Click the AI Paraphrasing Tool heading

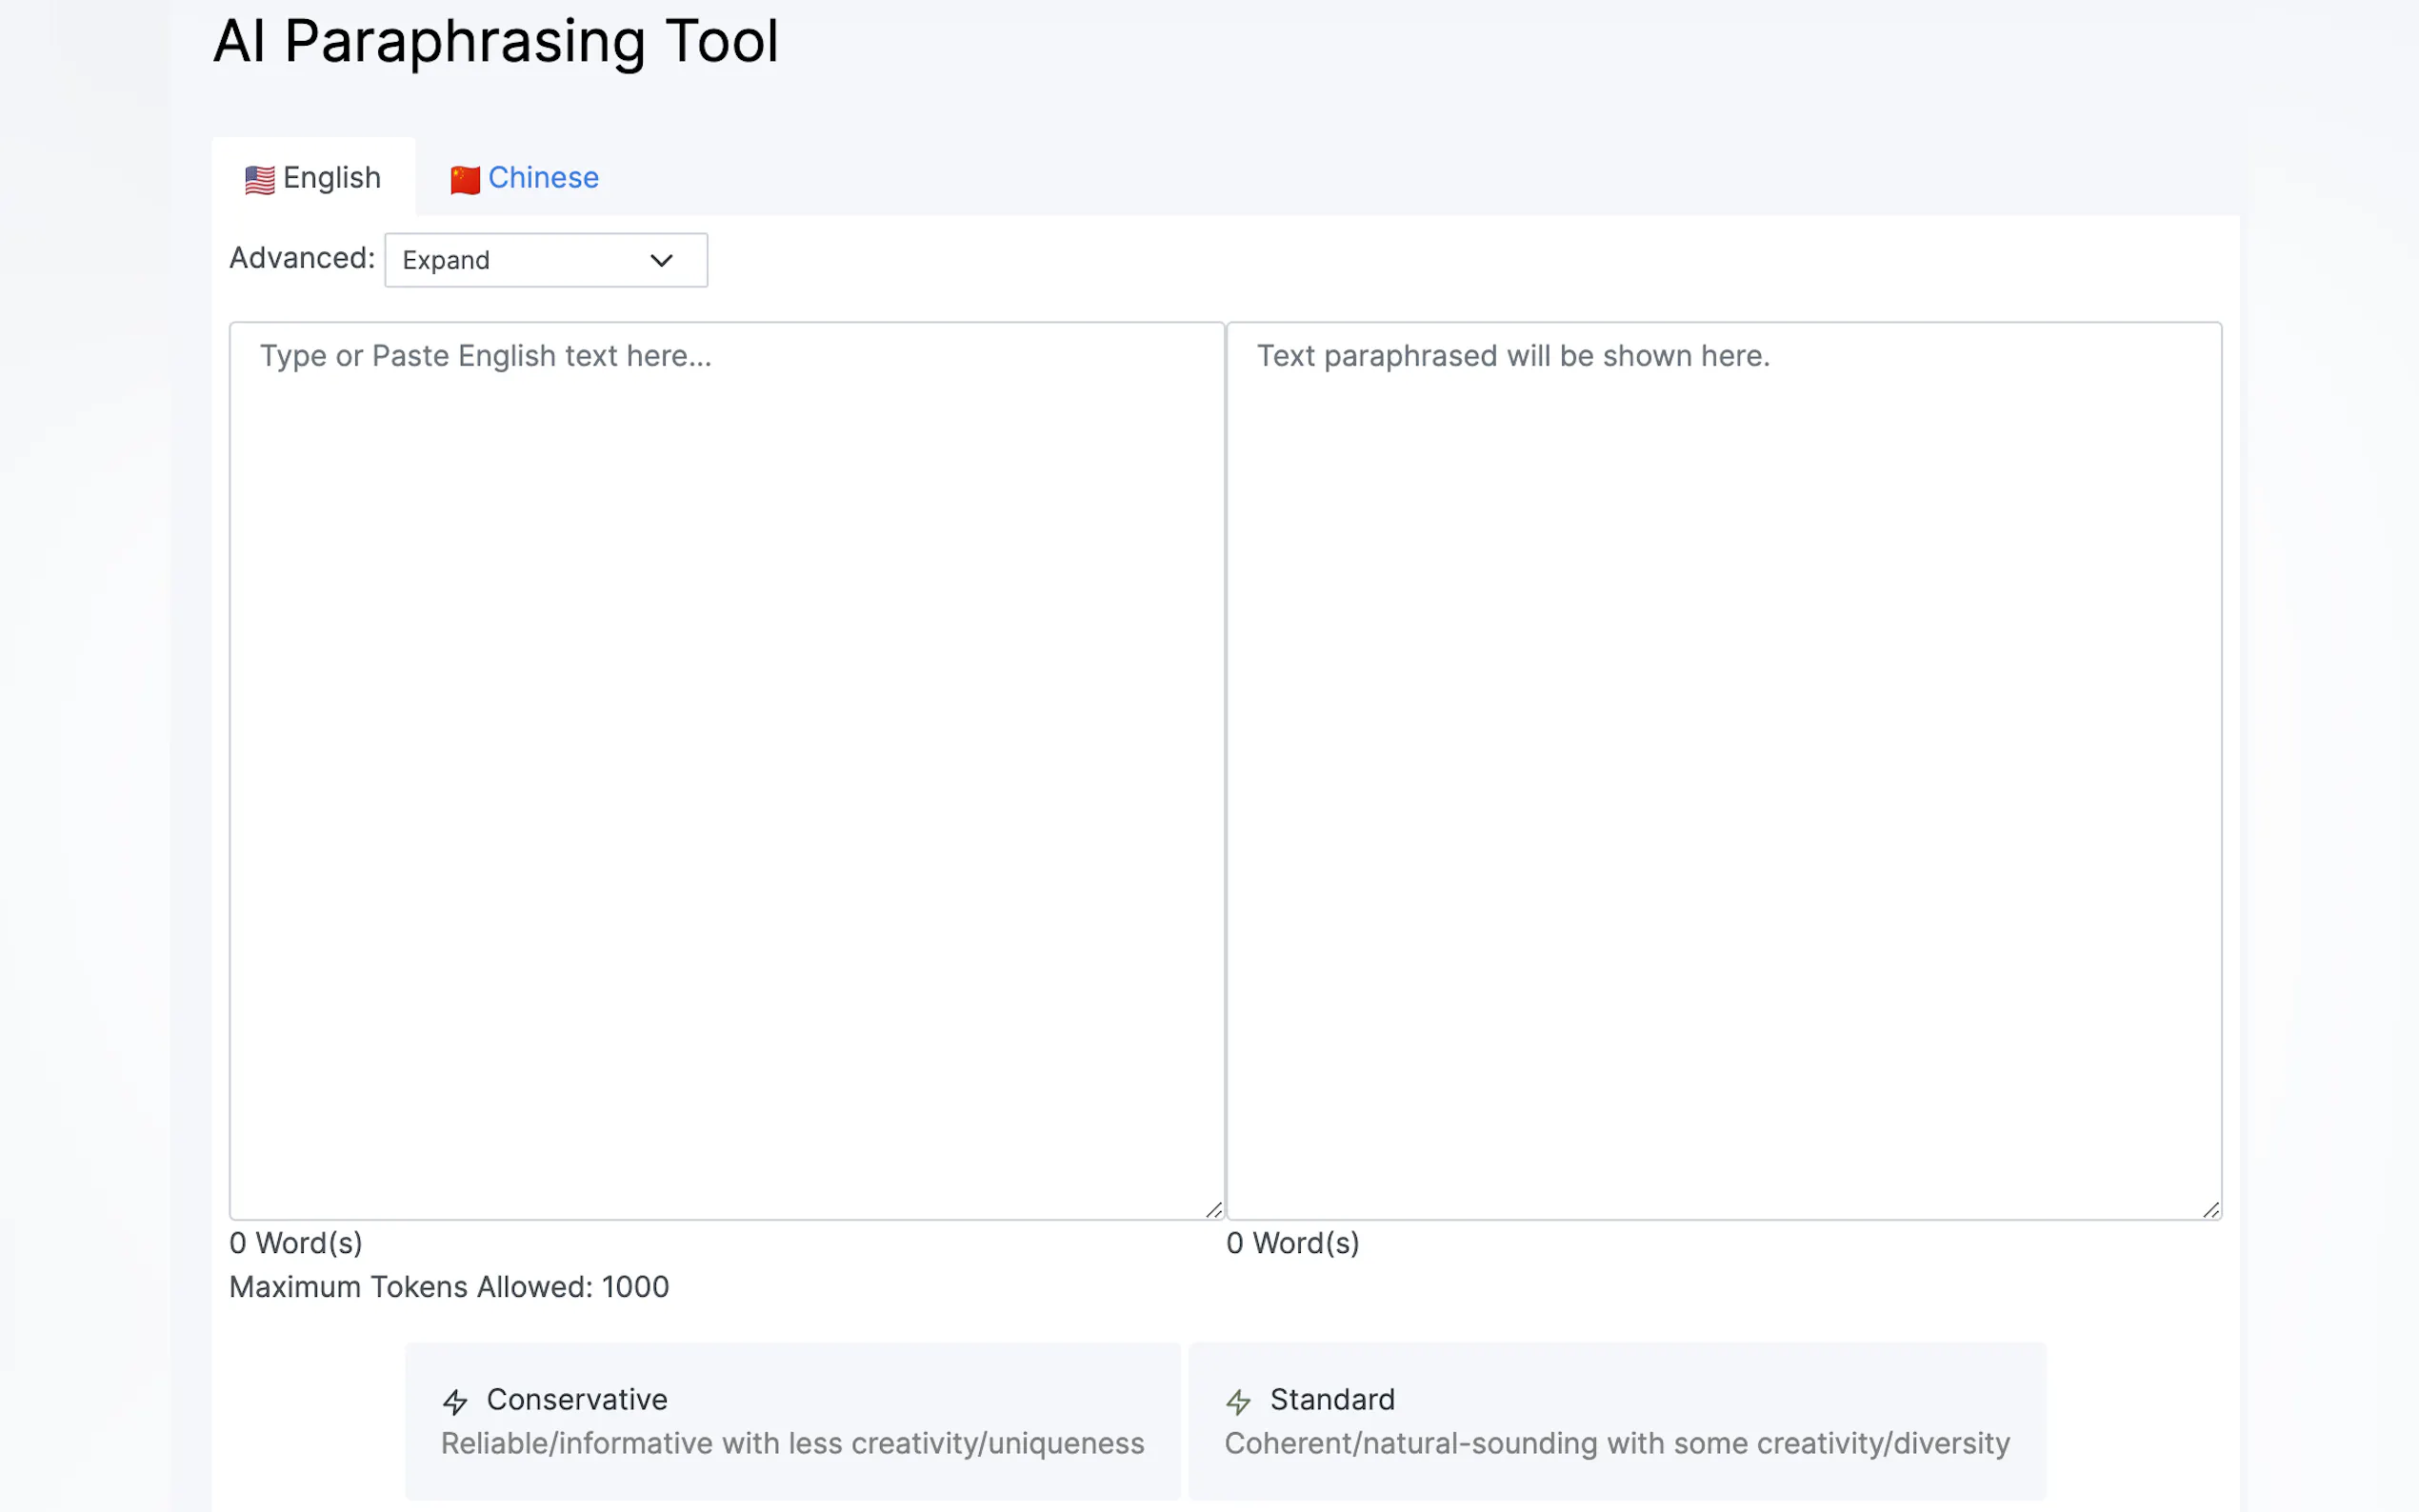[x=495, y=42]
